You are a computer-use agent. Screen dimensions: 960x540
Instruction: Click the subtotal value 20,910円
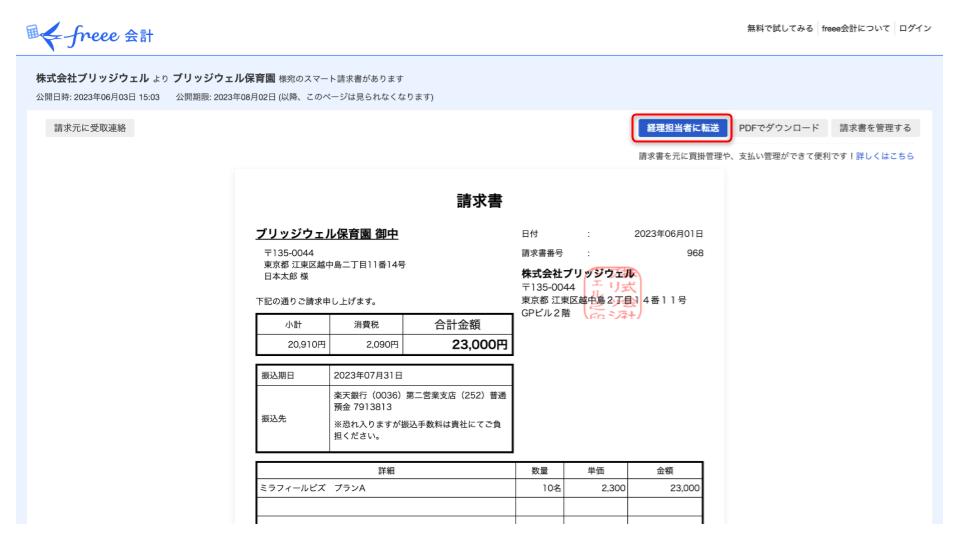(x=306, y=345)
